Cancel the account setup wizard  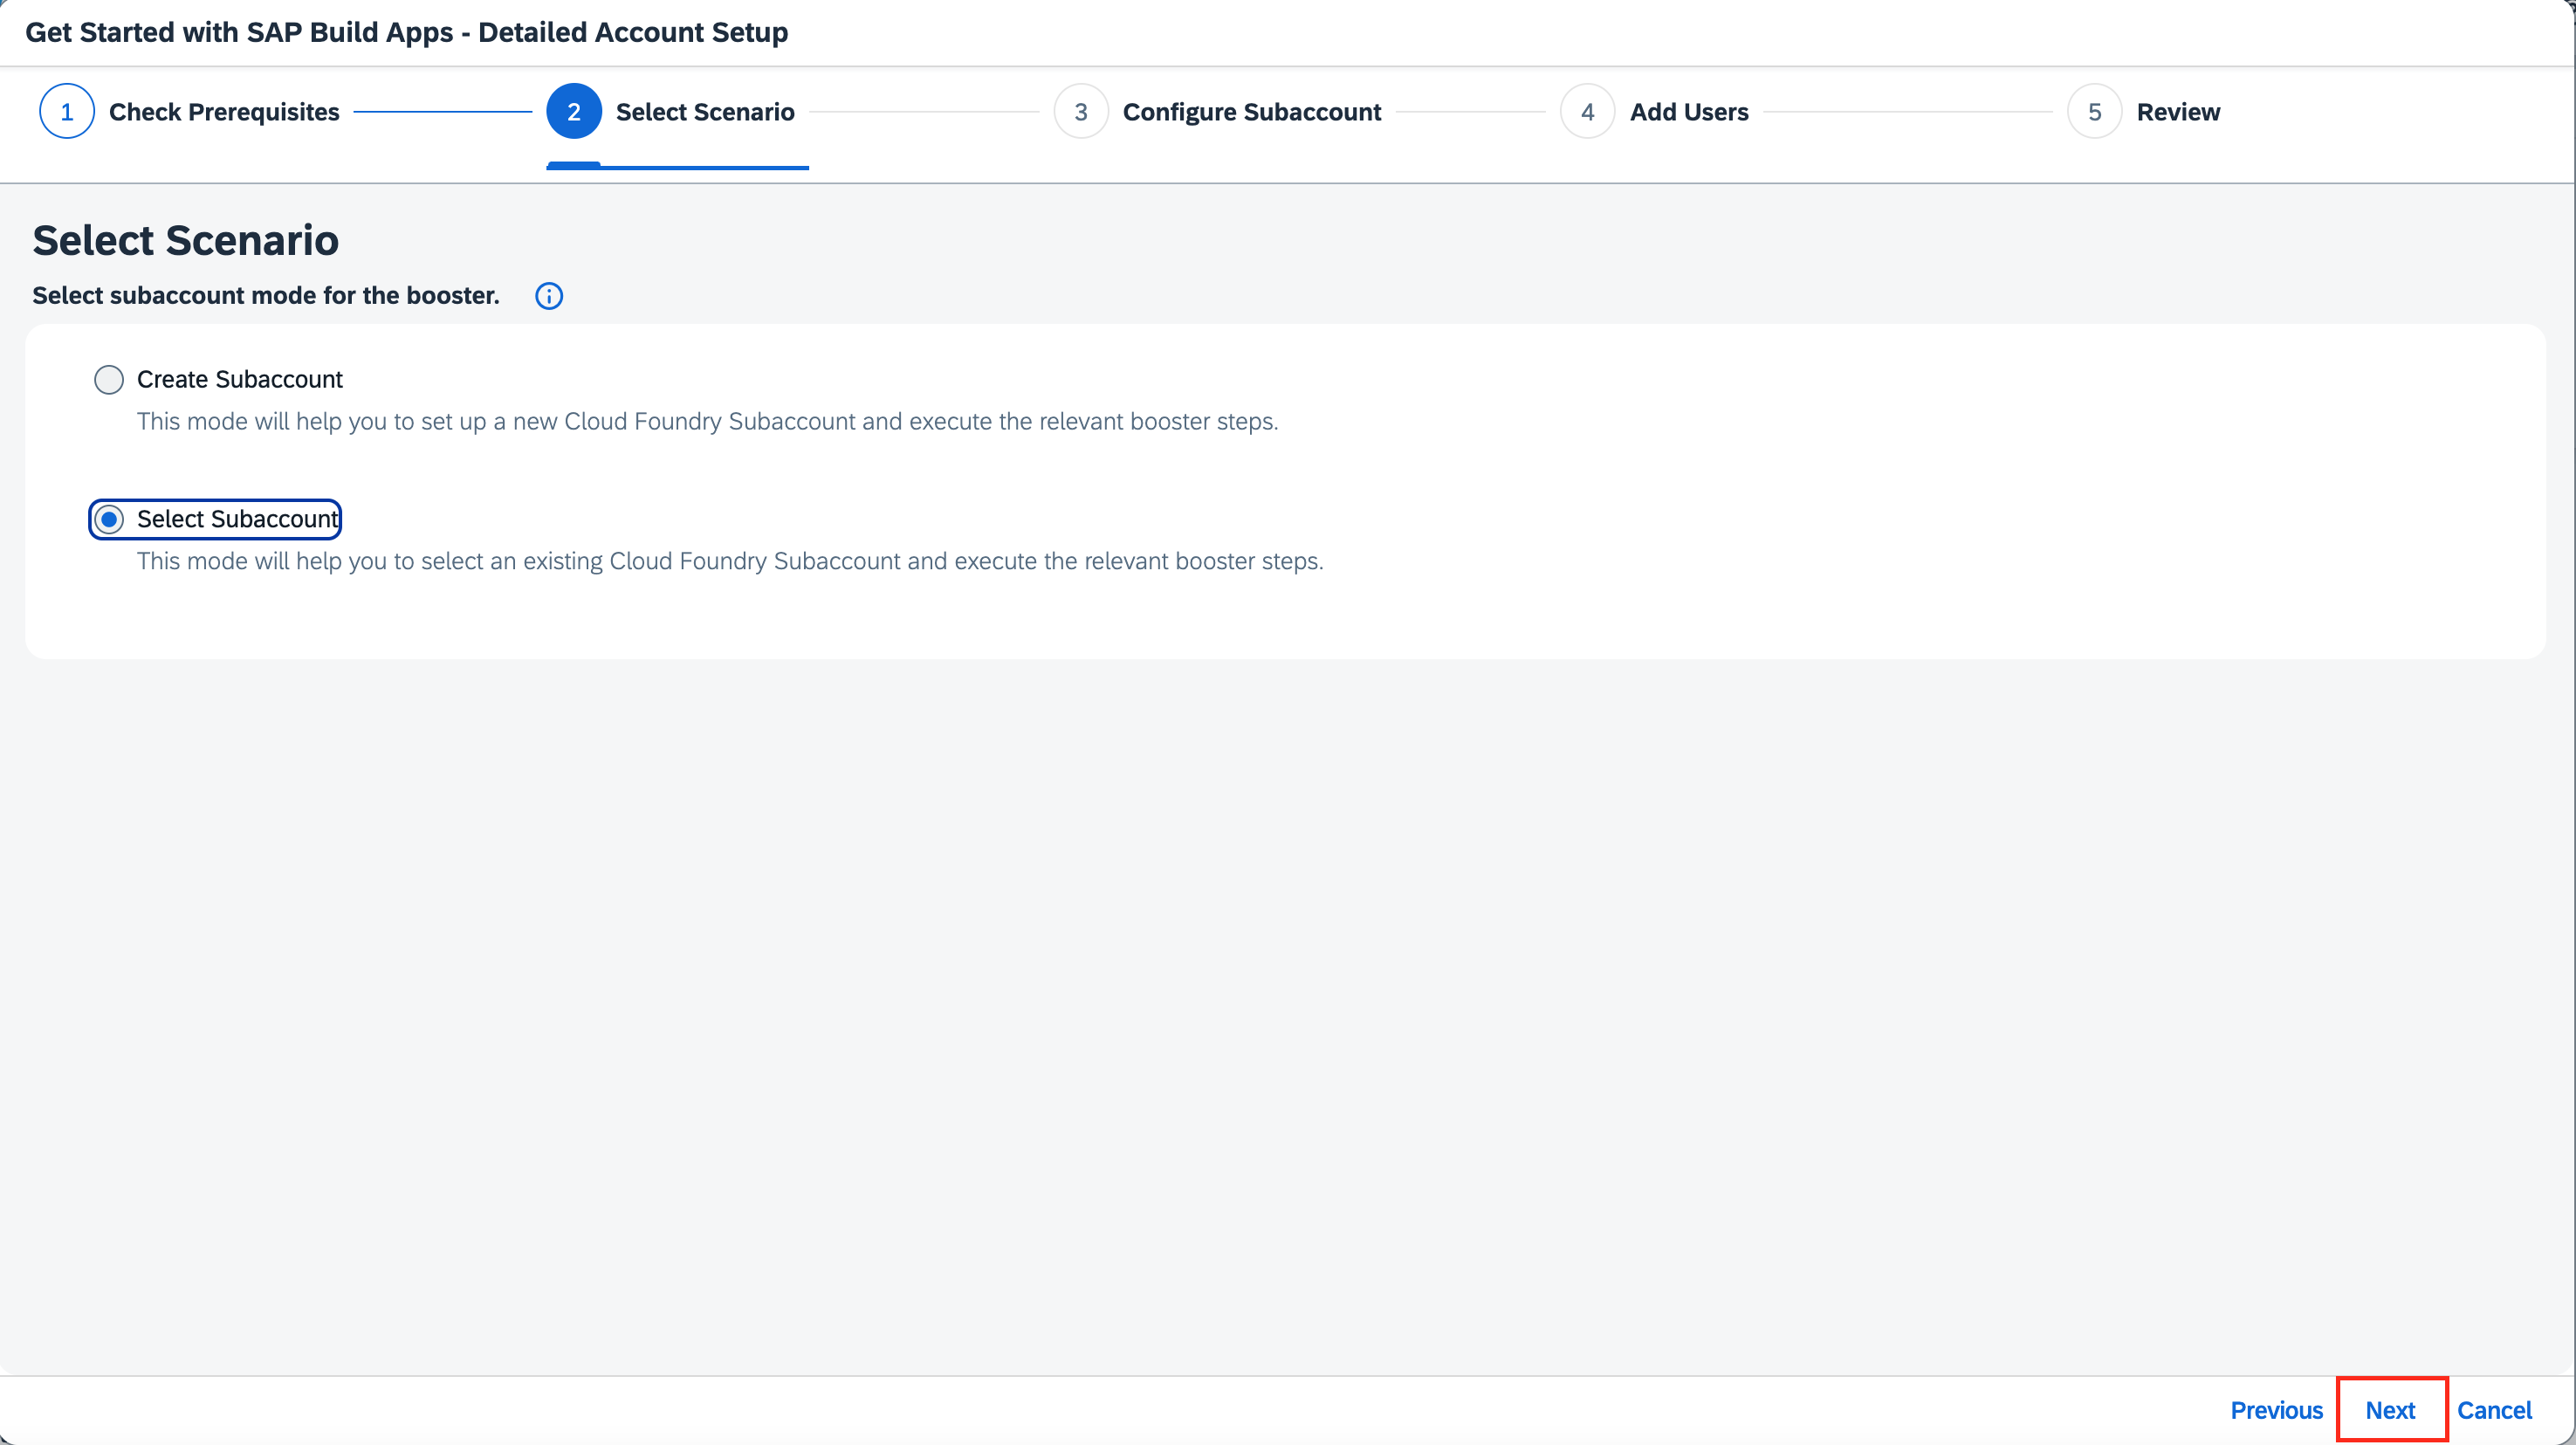tap(2494, 1410)
